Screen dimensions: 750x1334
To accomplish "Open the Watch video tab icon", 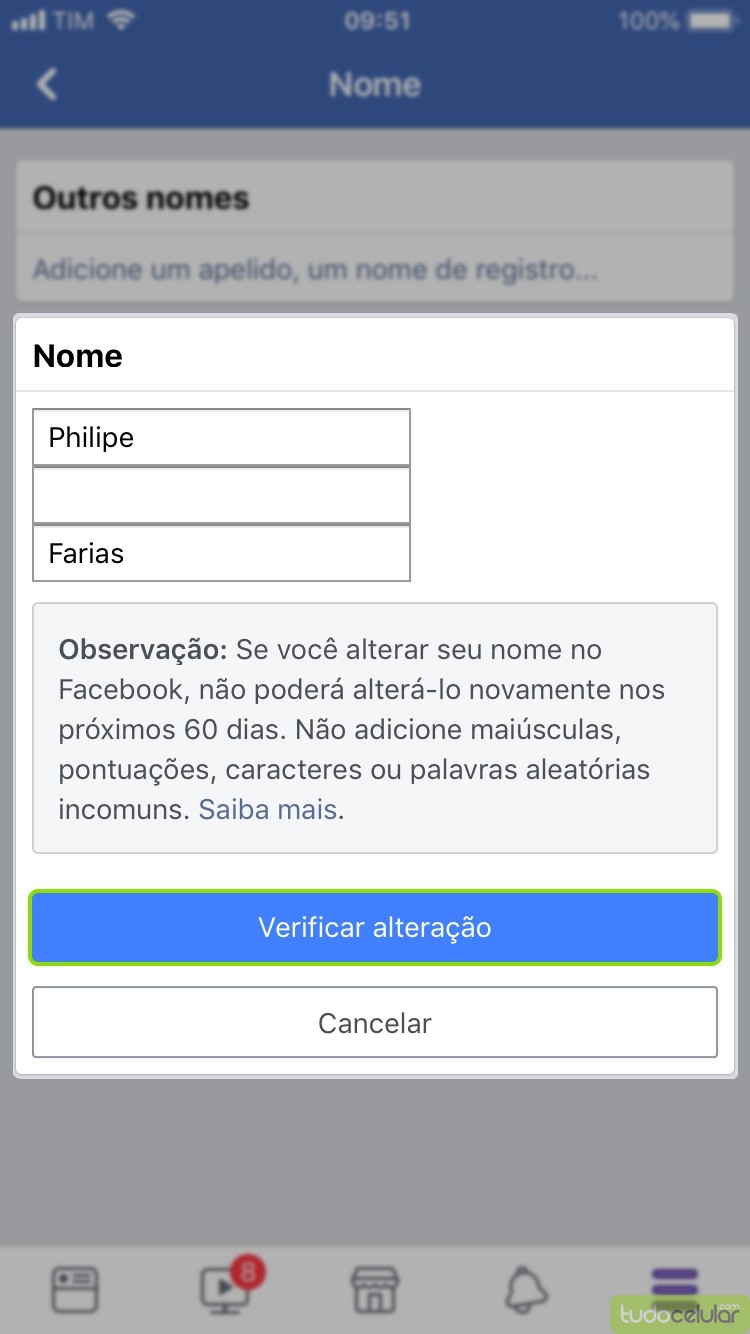I will pos(225,1290).
